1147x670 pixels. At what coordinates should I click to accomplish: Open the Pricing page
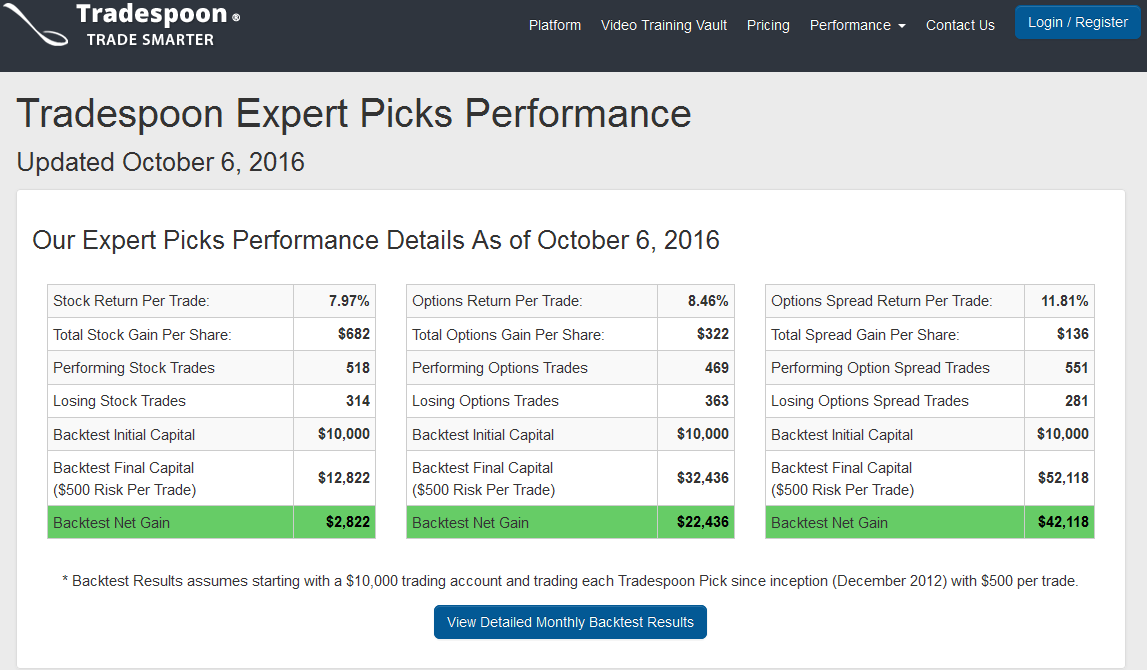768,25
